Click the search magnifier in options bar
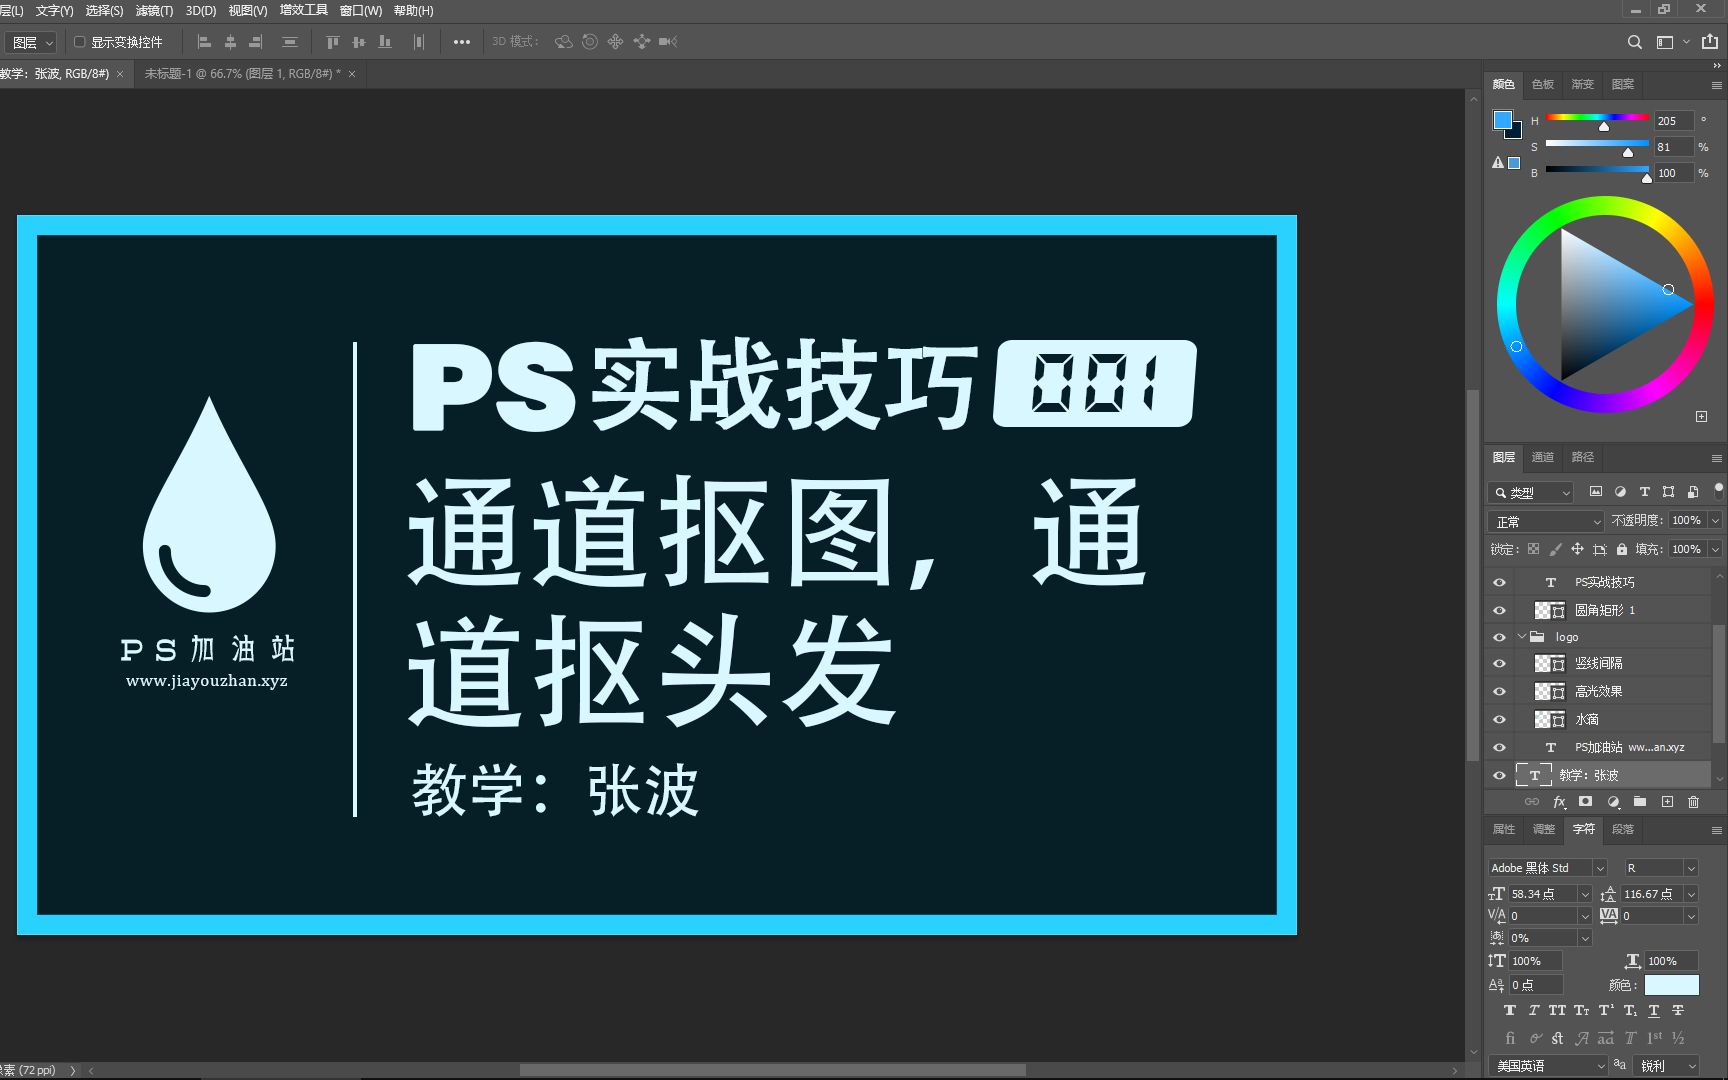Viewport: 1728px width, 1080px height. pyautogui.click(x=1634, y=42)
